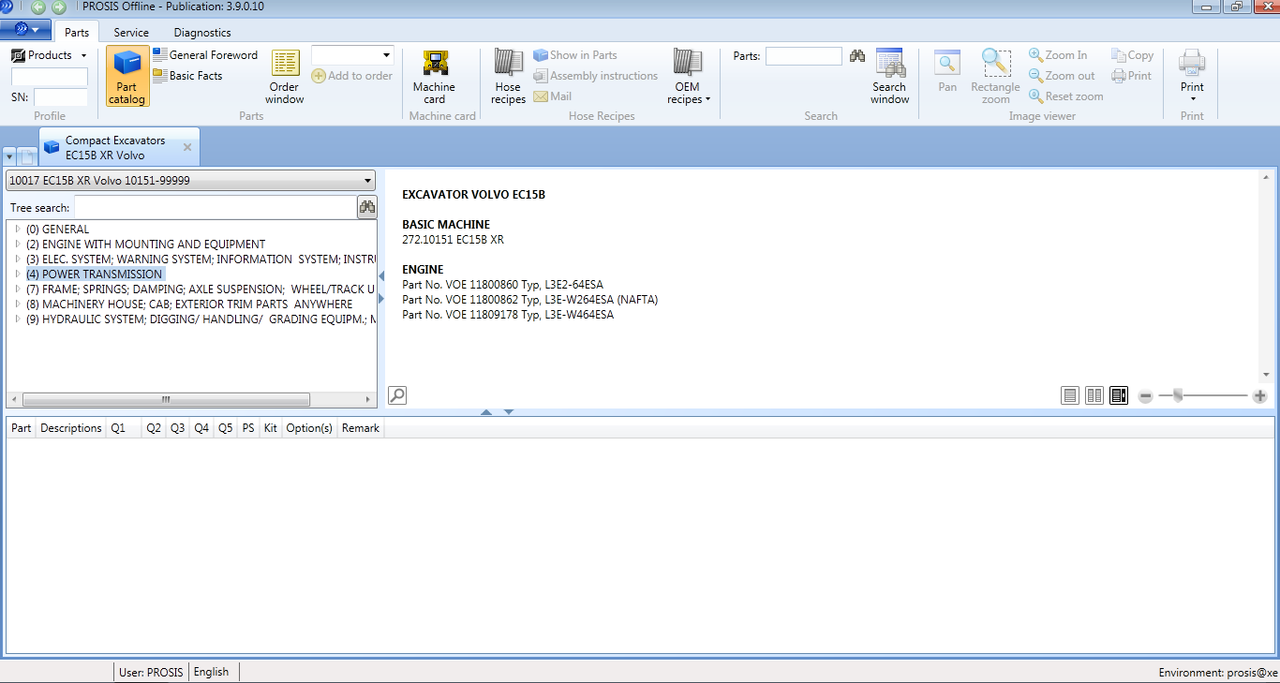Open the application menu button

pos(26,32)
